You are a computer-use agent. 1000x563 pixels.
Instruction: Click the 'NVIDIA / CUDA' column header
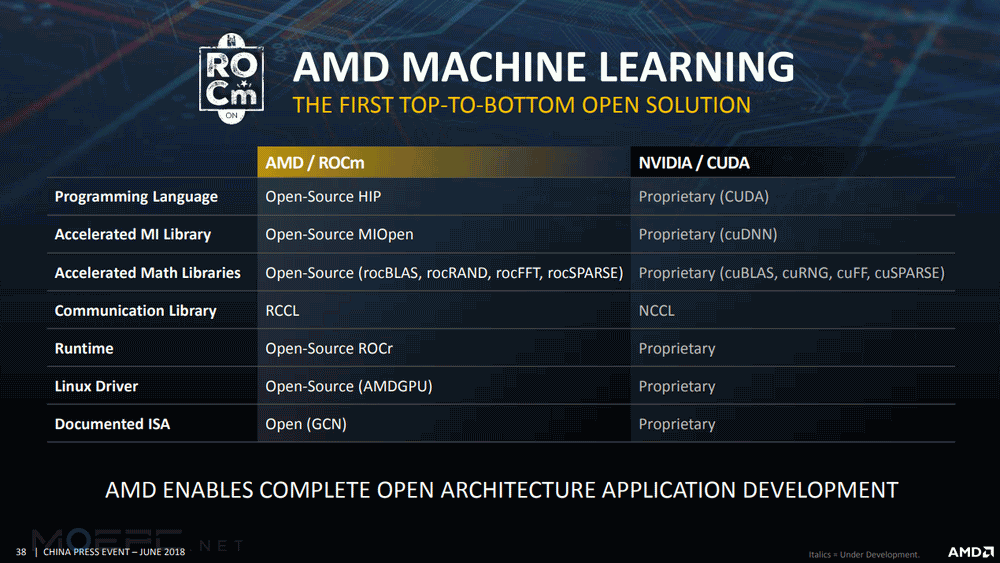pos(793,163)
